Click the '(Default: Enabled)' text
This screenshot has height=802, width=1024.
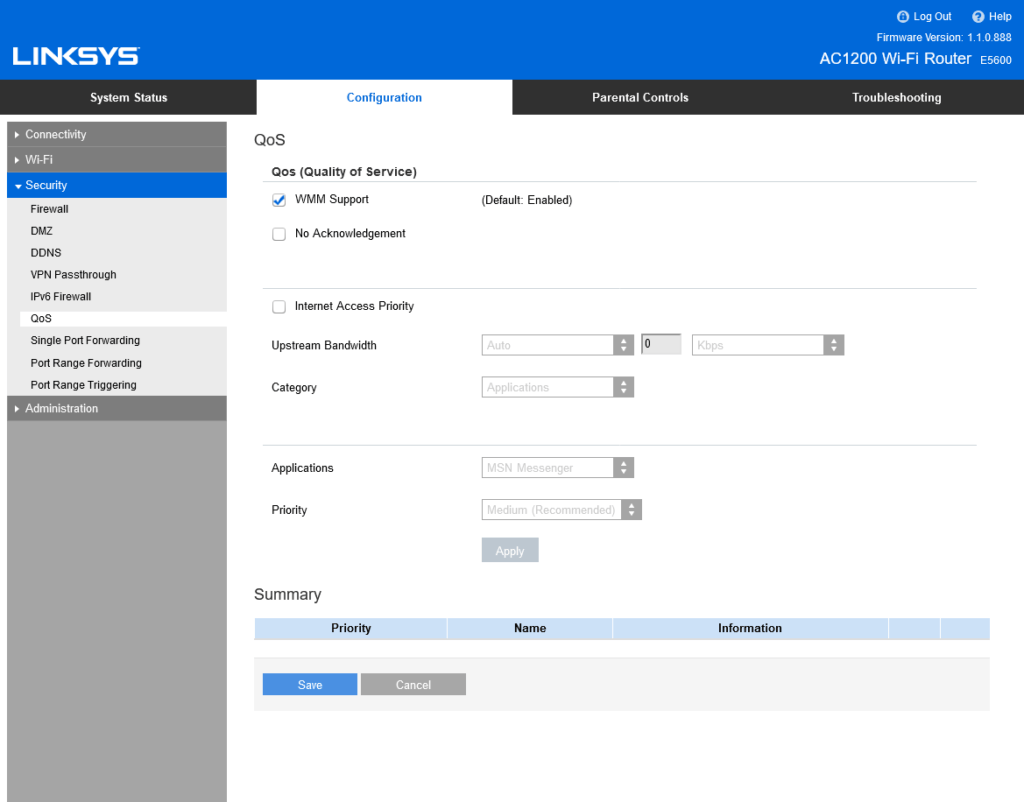[x=527, y=200]
